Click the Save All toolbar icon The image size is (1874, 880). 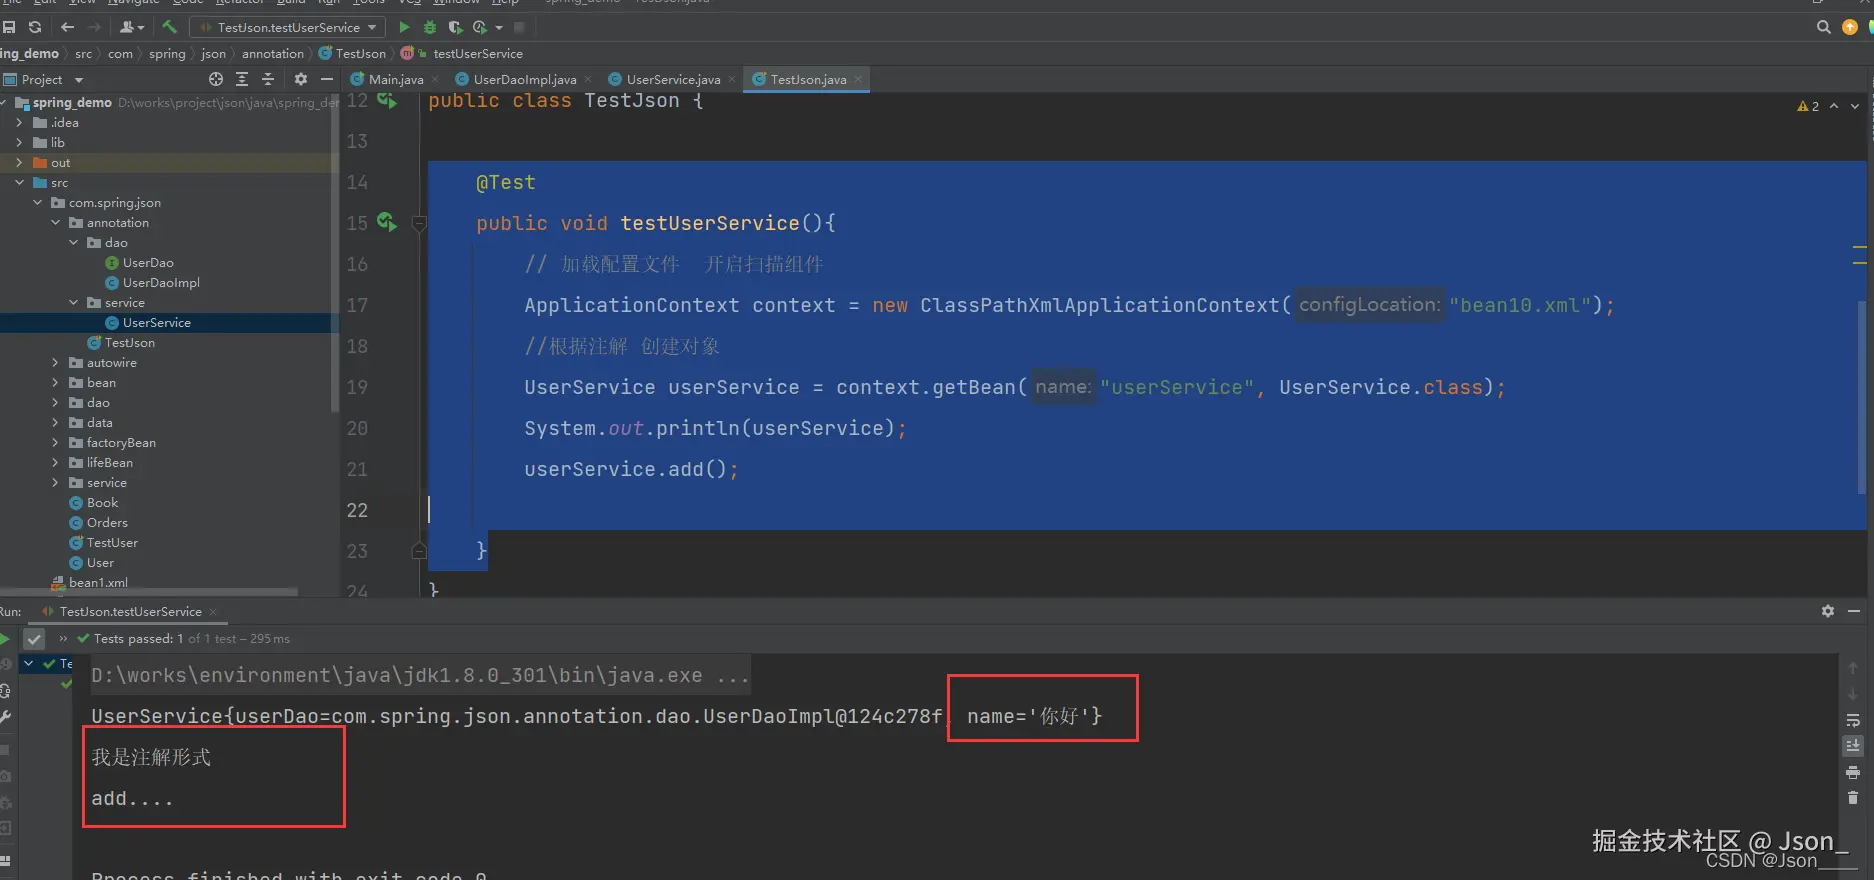pyautogui.click(x=9, y=27)
